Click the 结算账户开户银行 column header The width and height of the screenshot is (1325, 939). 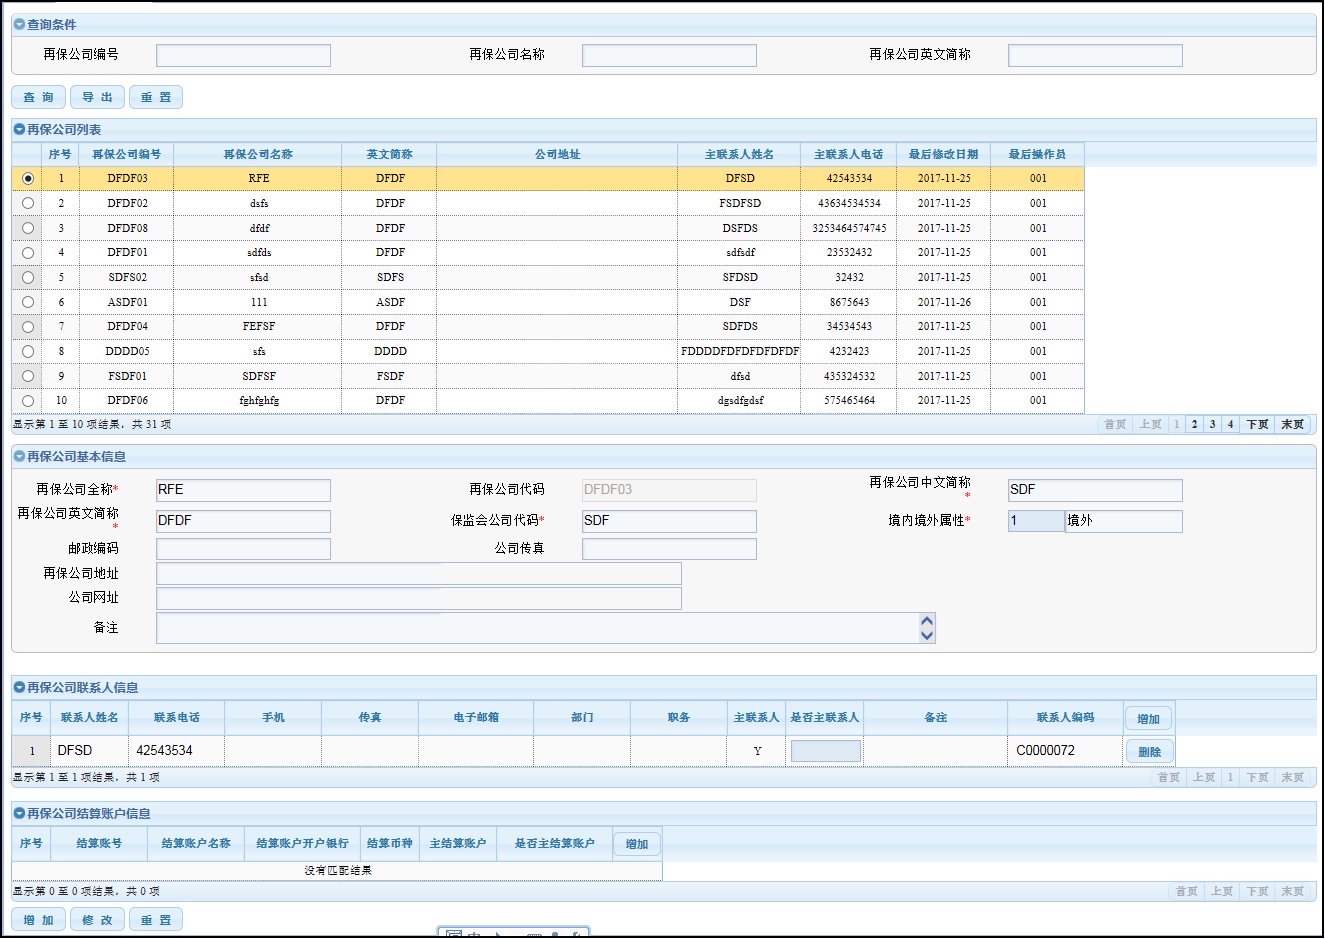click(302, 844)
